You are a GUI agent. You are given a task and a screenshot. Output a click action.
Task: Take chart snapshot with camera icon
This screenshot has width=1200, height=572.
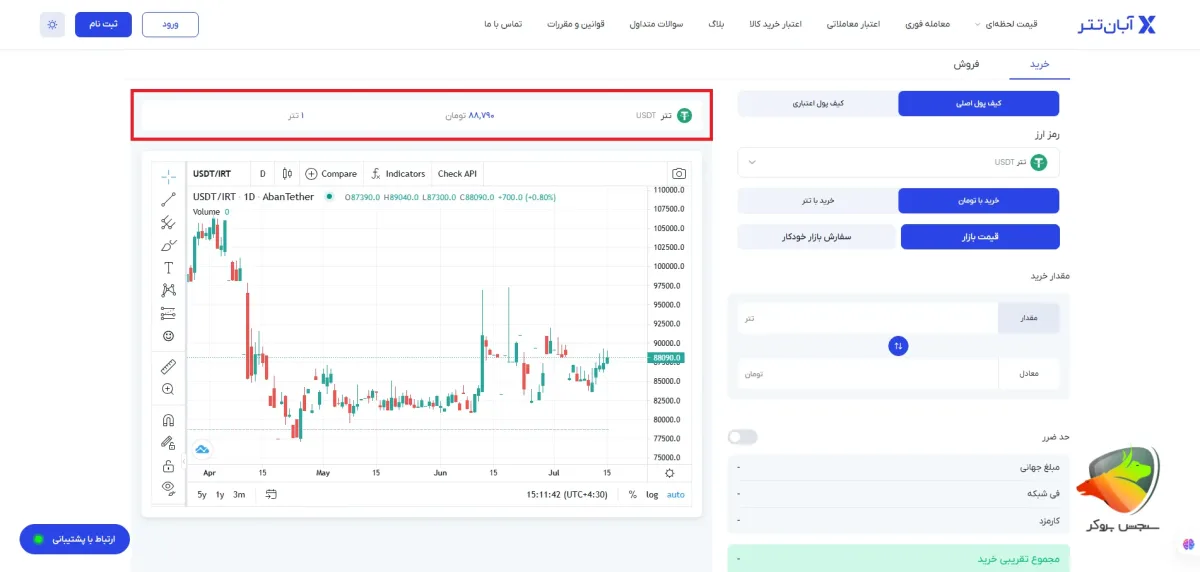click(x=679, y=174)
